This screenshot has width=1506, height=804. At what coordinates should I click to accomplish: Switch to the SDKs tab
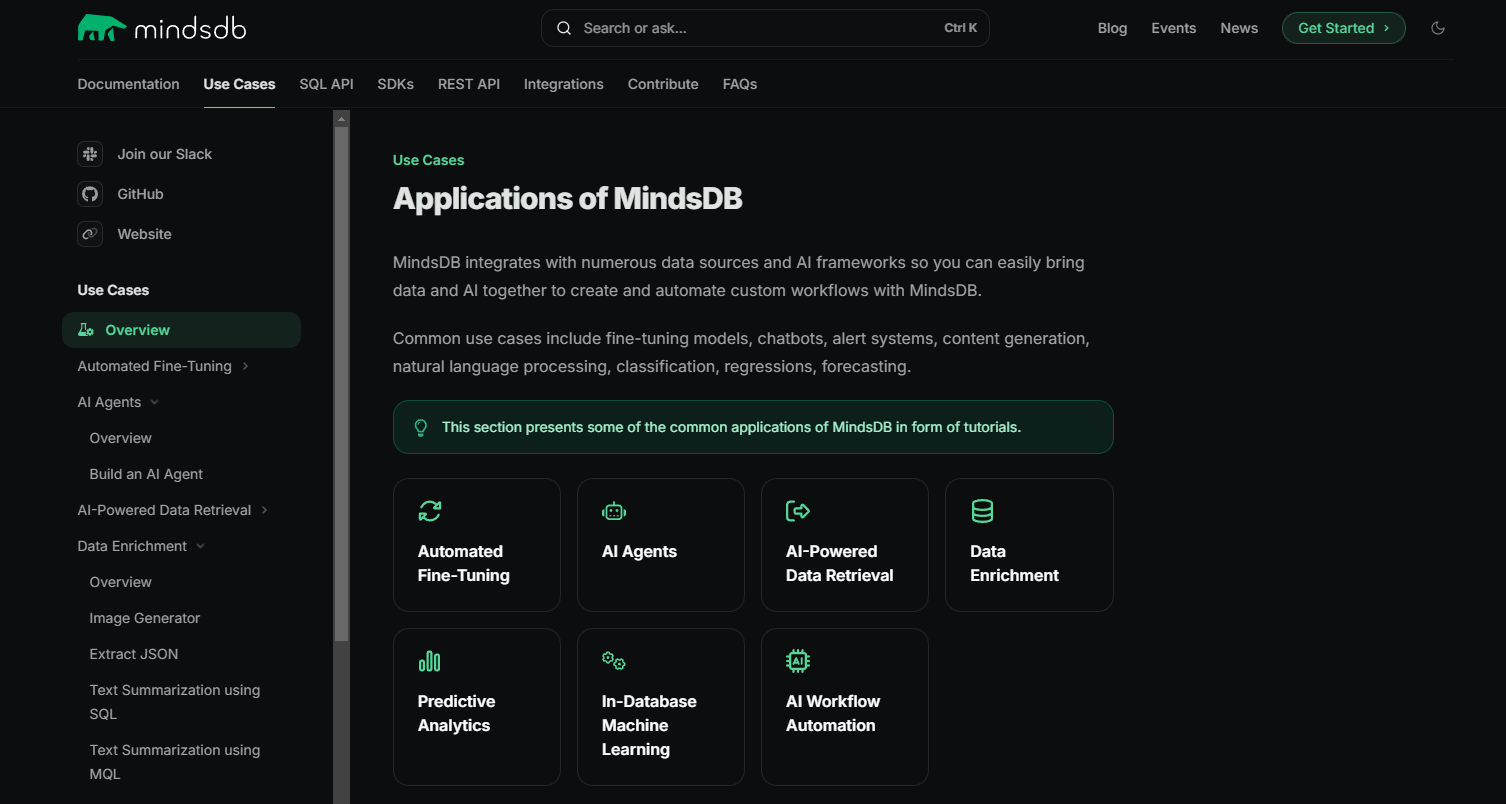click(x=395, y=84)
